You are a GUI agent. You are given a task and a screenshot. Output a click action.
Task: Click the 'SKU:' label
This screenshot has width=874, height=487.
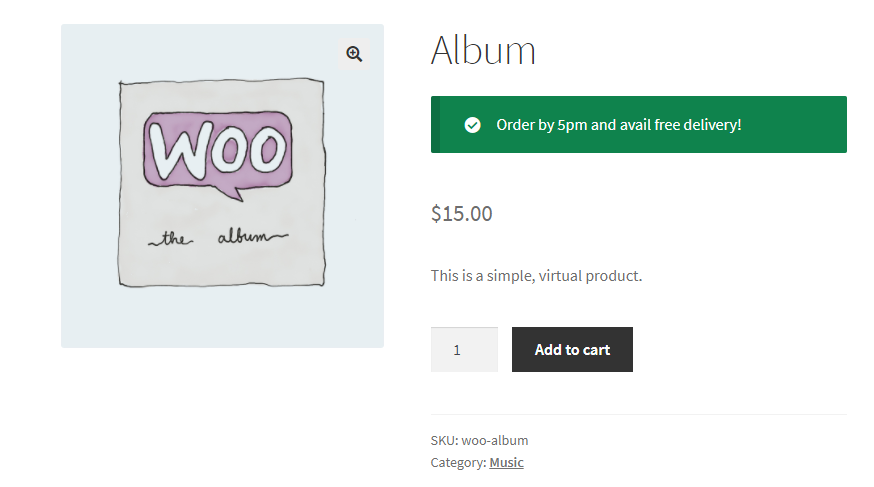[x=444, y=440]
